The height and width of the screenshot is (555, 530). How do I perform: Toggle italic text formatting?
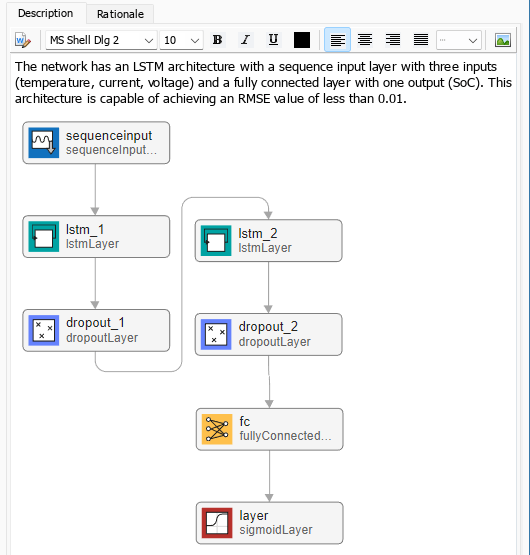[245, 40]
